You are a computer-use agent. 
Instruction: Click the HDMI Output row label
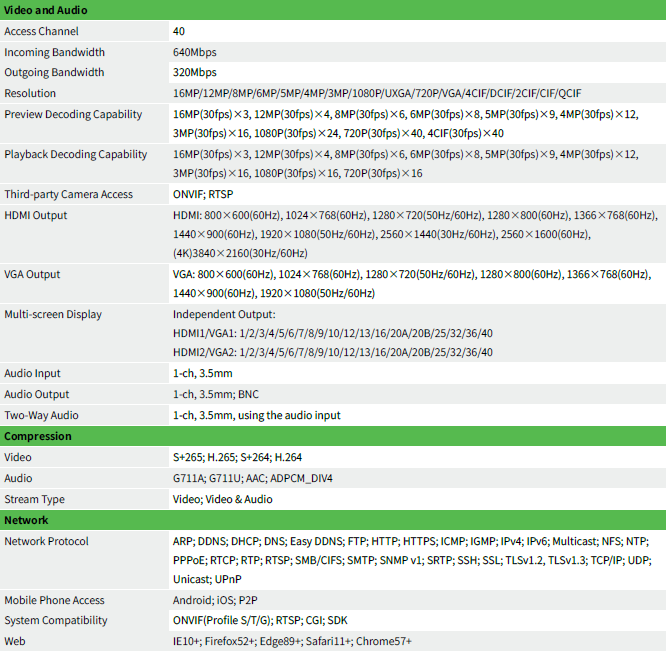36,216
